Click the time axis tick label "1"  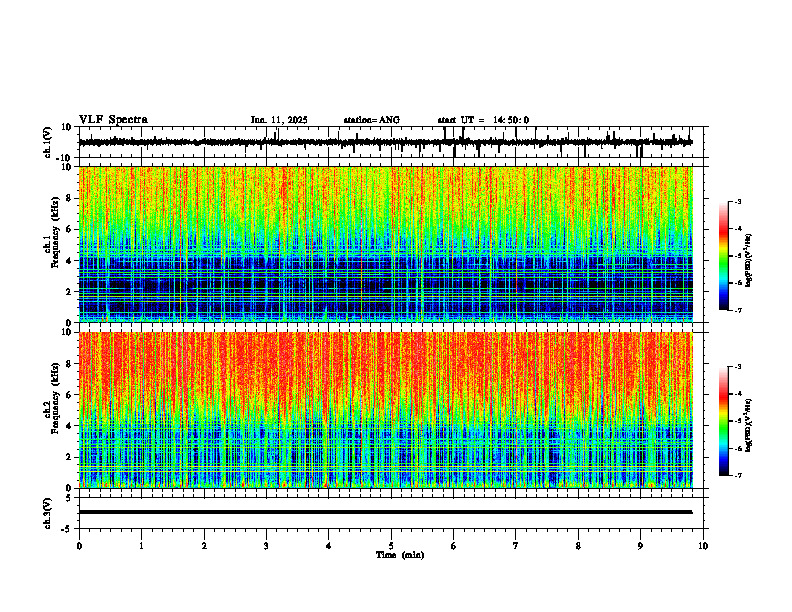click(141, 546)
